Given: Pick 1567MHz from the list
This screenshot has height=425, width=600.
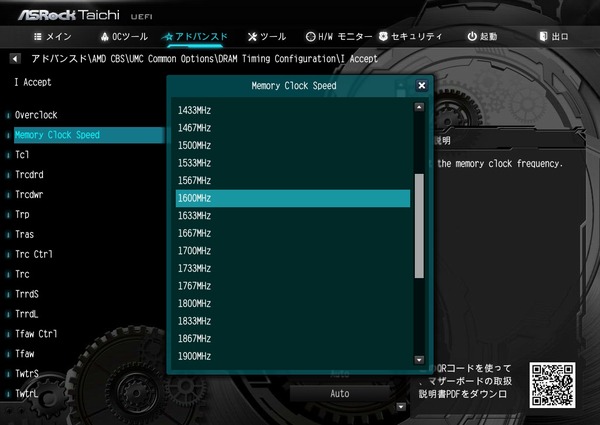Looking at the screenshot, I should point(293,181).
